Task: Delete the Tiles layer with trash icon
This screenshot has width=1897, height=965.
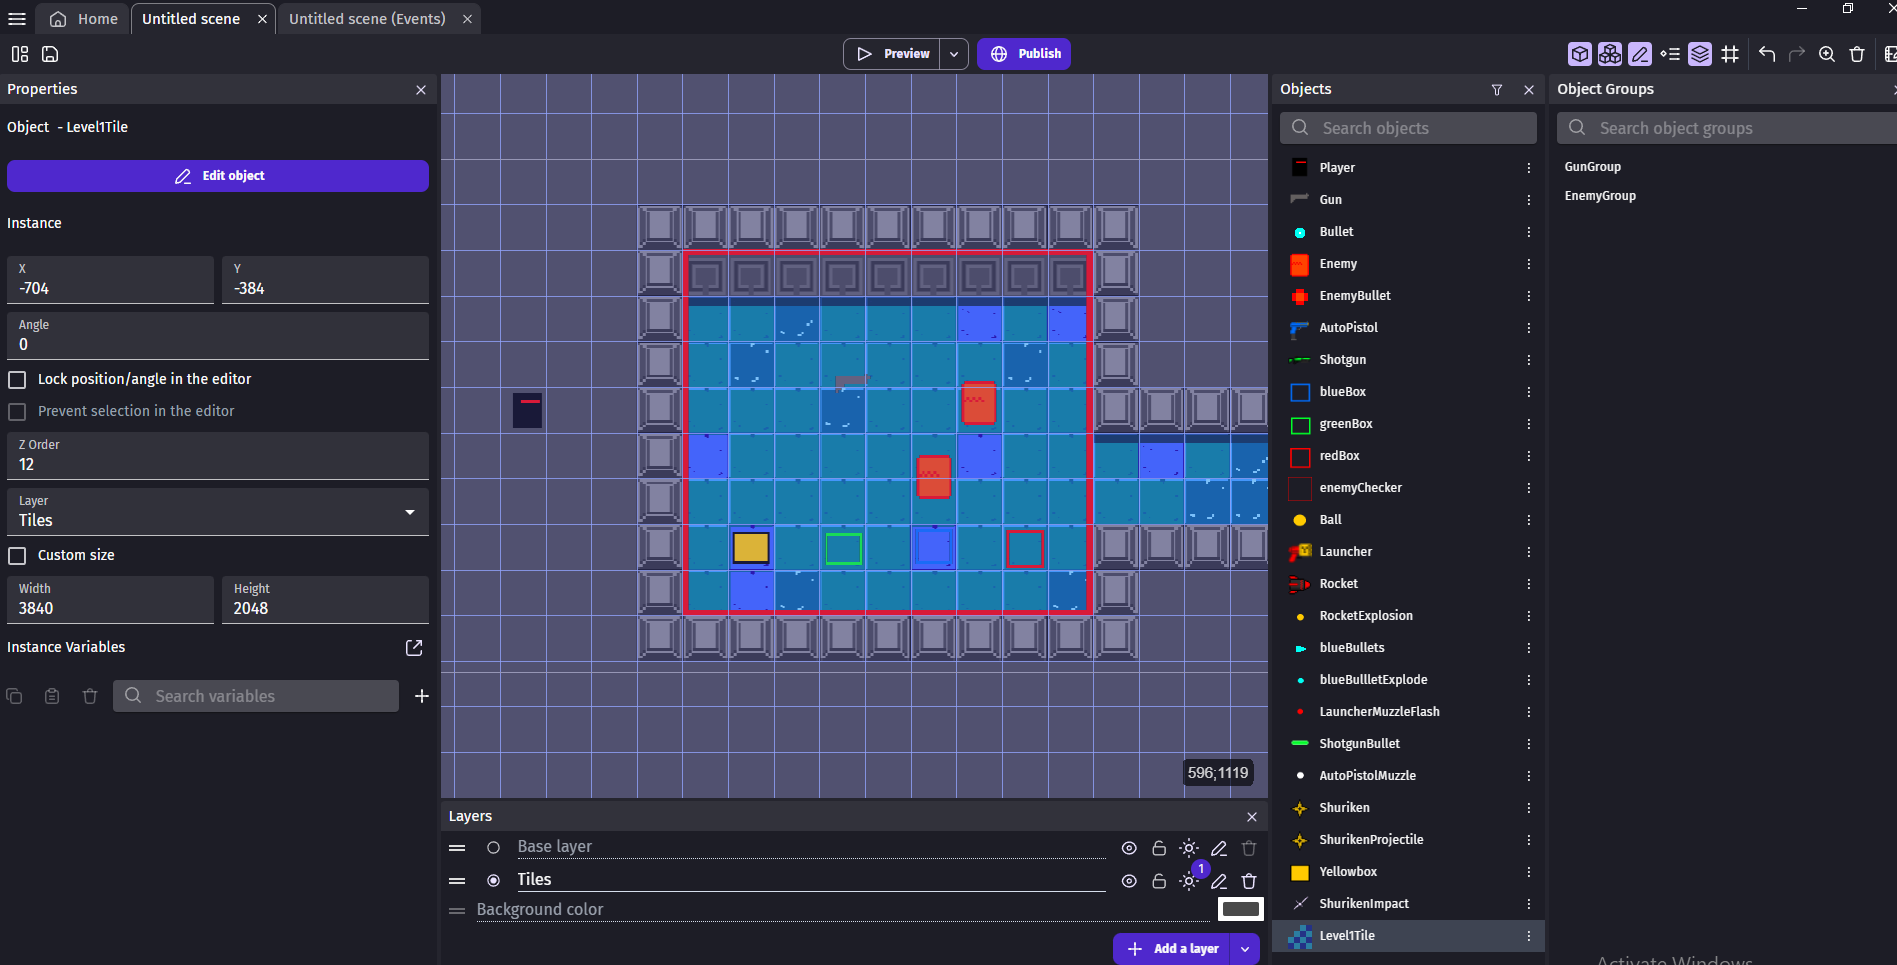Action: (x=1249, y=881)
